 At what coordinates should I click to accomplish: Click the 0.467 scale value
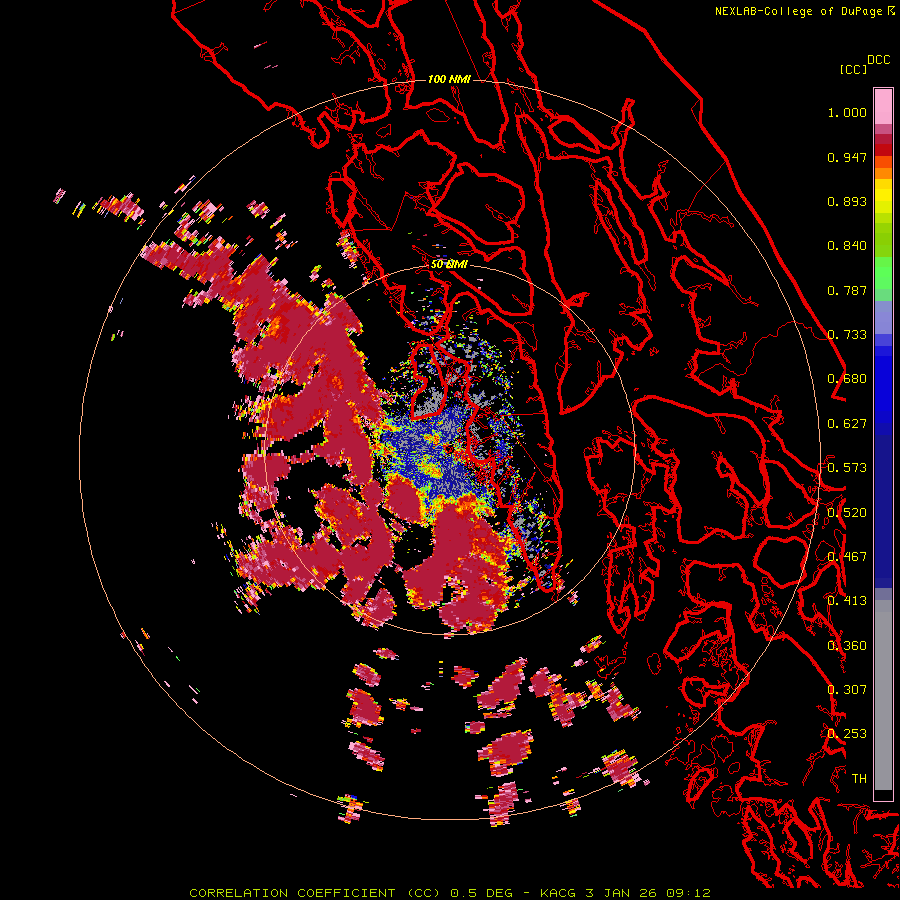(847, 557)
